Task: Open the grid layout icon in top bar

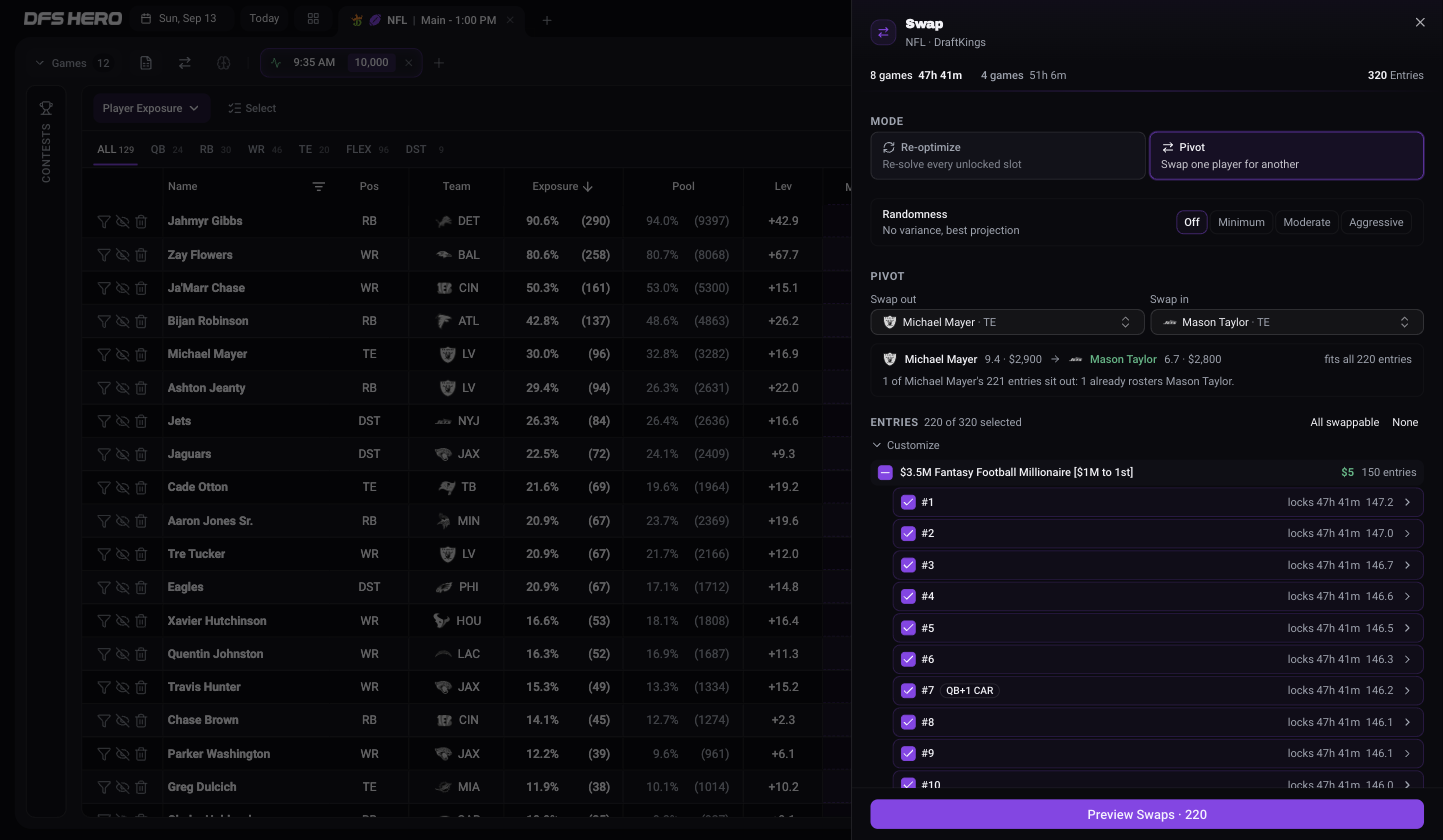Action: (x=313, y=19)
